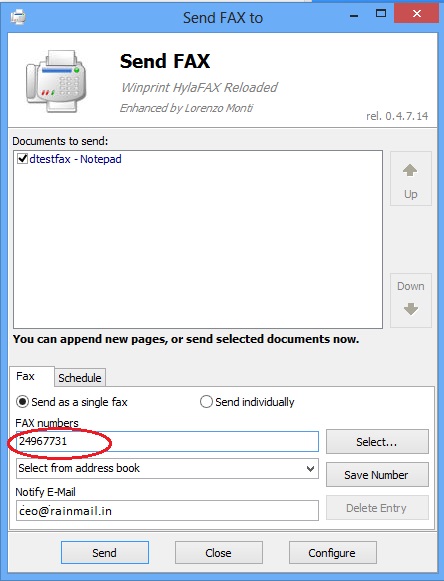Click the Send button
The height and width of the screenshot is (581, 444).
click(105, 552)
